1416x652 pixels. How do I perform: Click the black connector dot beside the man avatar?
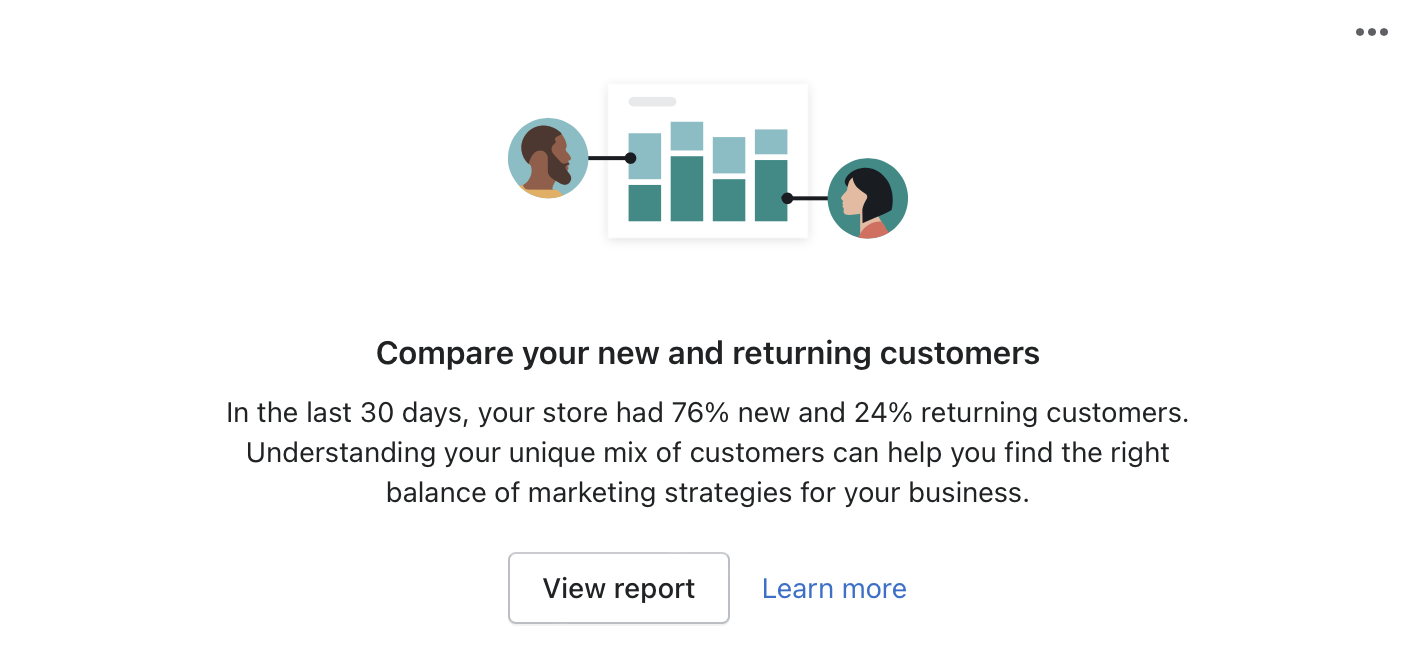click(630, 158)
